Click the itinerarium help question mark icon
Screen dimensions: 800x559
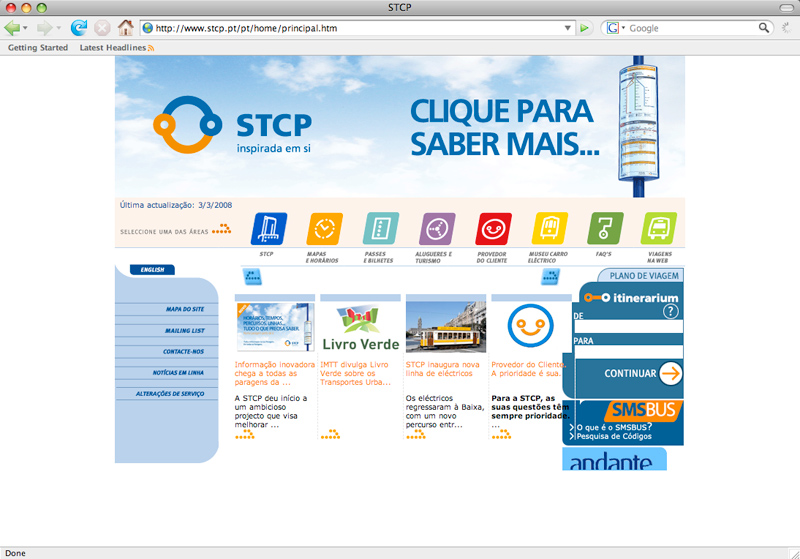(x=670, y=312)
